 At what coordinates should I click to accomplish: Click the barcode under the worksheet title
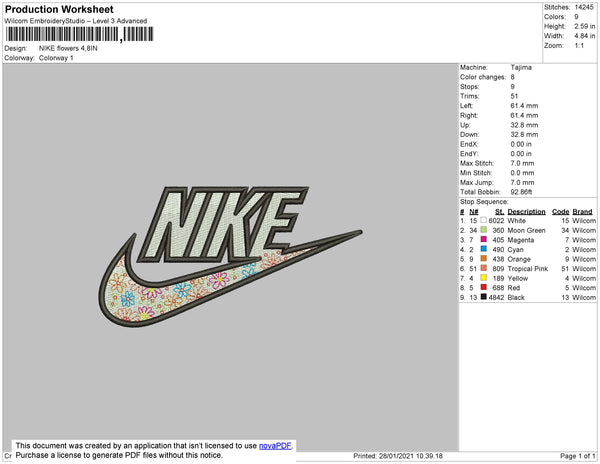pos(80,34)
